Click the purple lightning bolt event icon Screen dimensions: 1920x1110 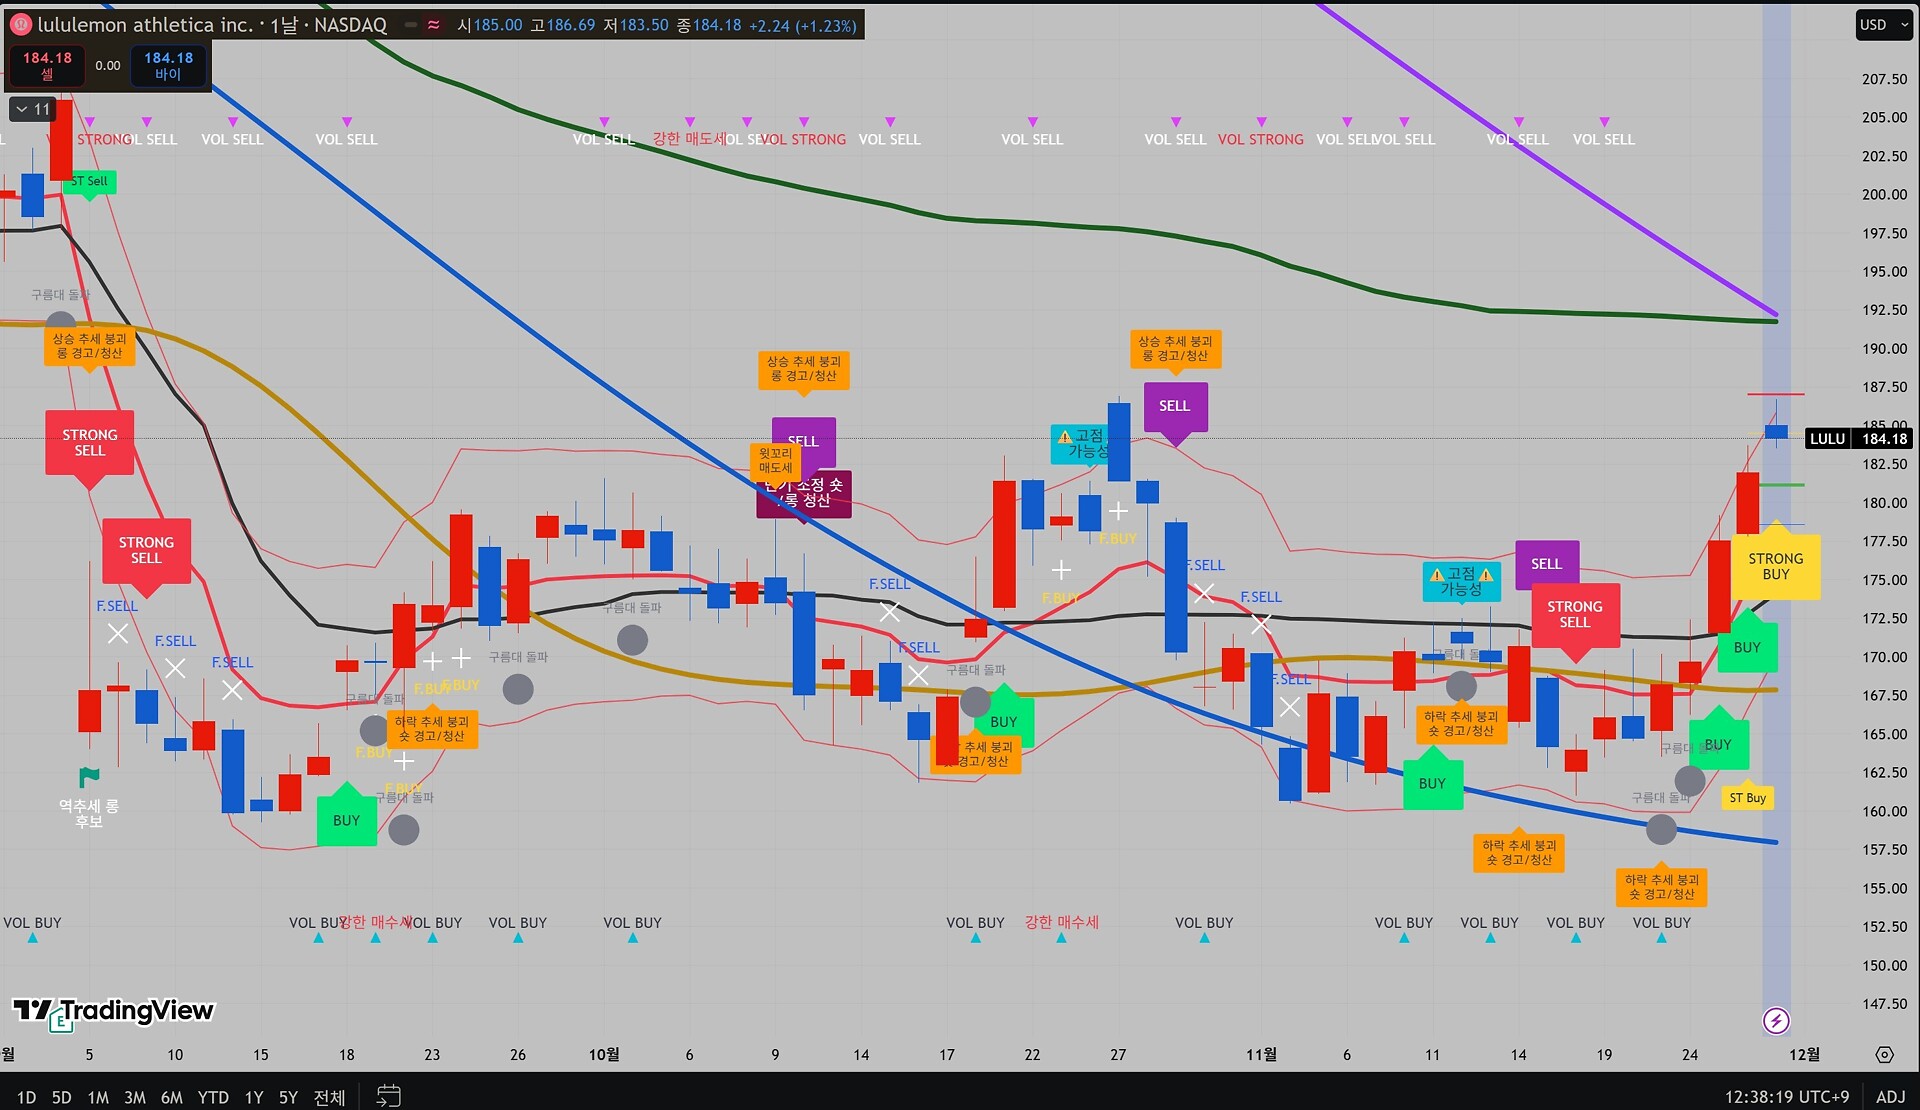1776,1020
